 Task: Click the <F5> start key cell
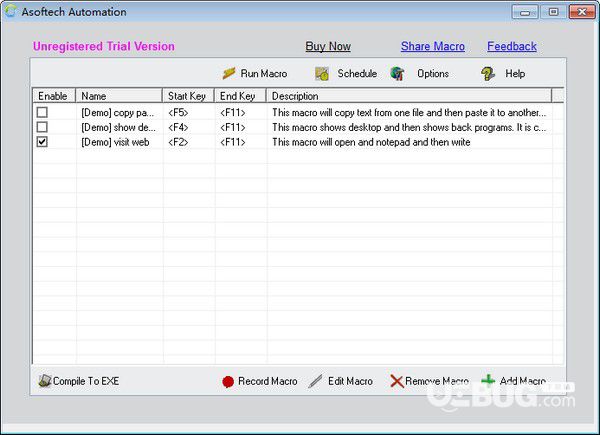pyautogui.click(x=178, y=112)
